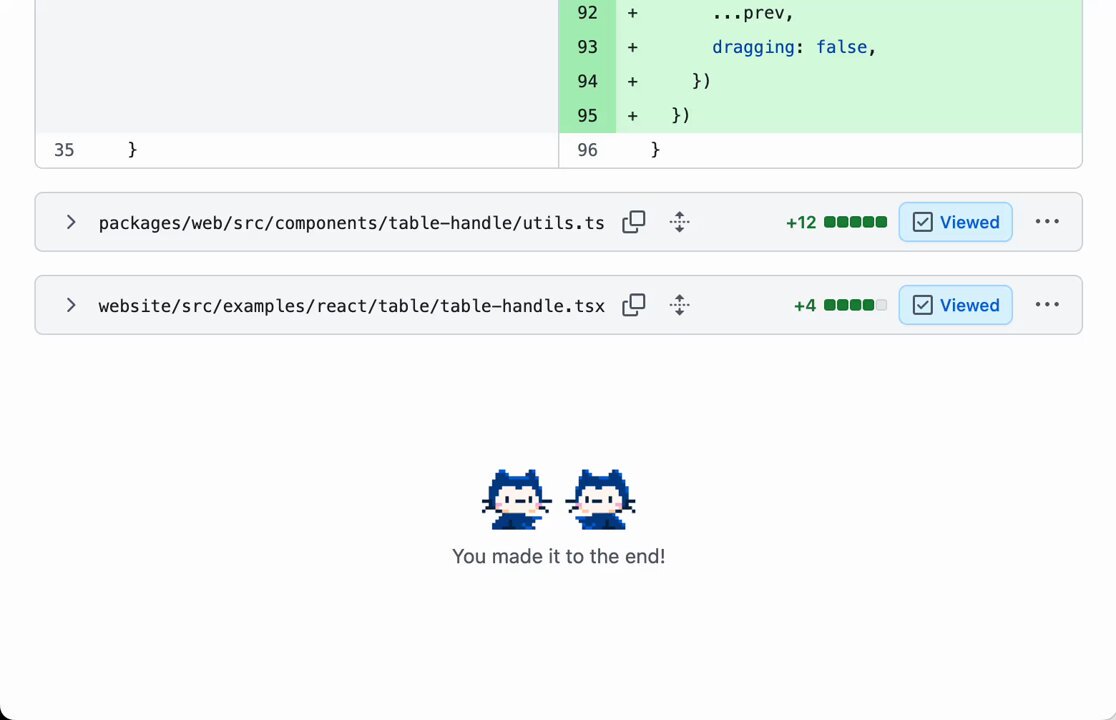
Task: Click the right pixel cat mascot
Action: 600,499
